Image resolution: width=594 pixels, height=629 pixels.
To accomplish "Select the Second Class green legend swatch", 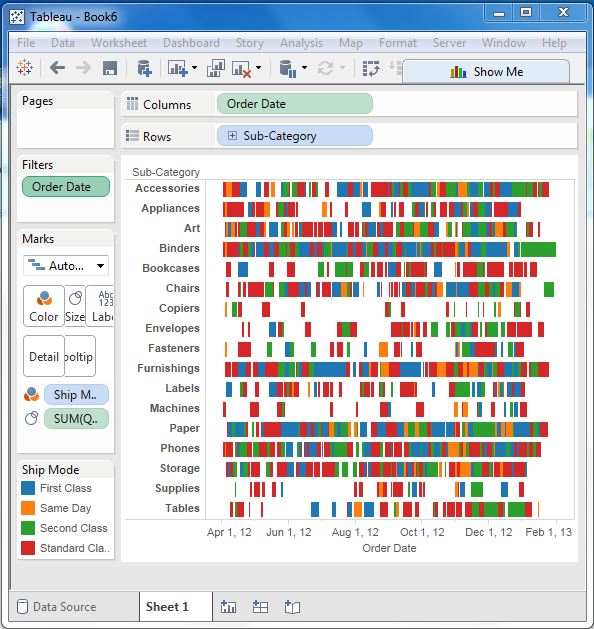I will tap(28, 528).
